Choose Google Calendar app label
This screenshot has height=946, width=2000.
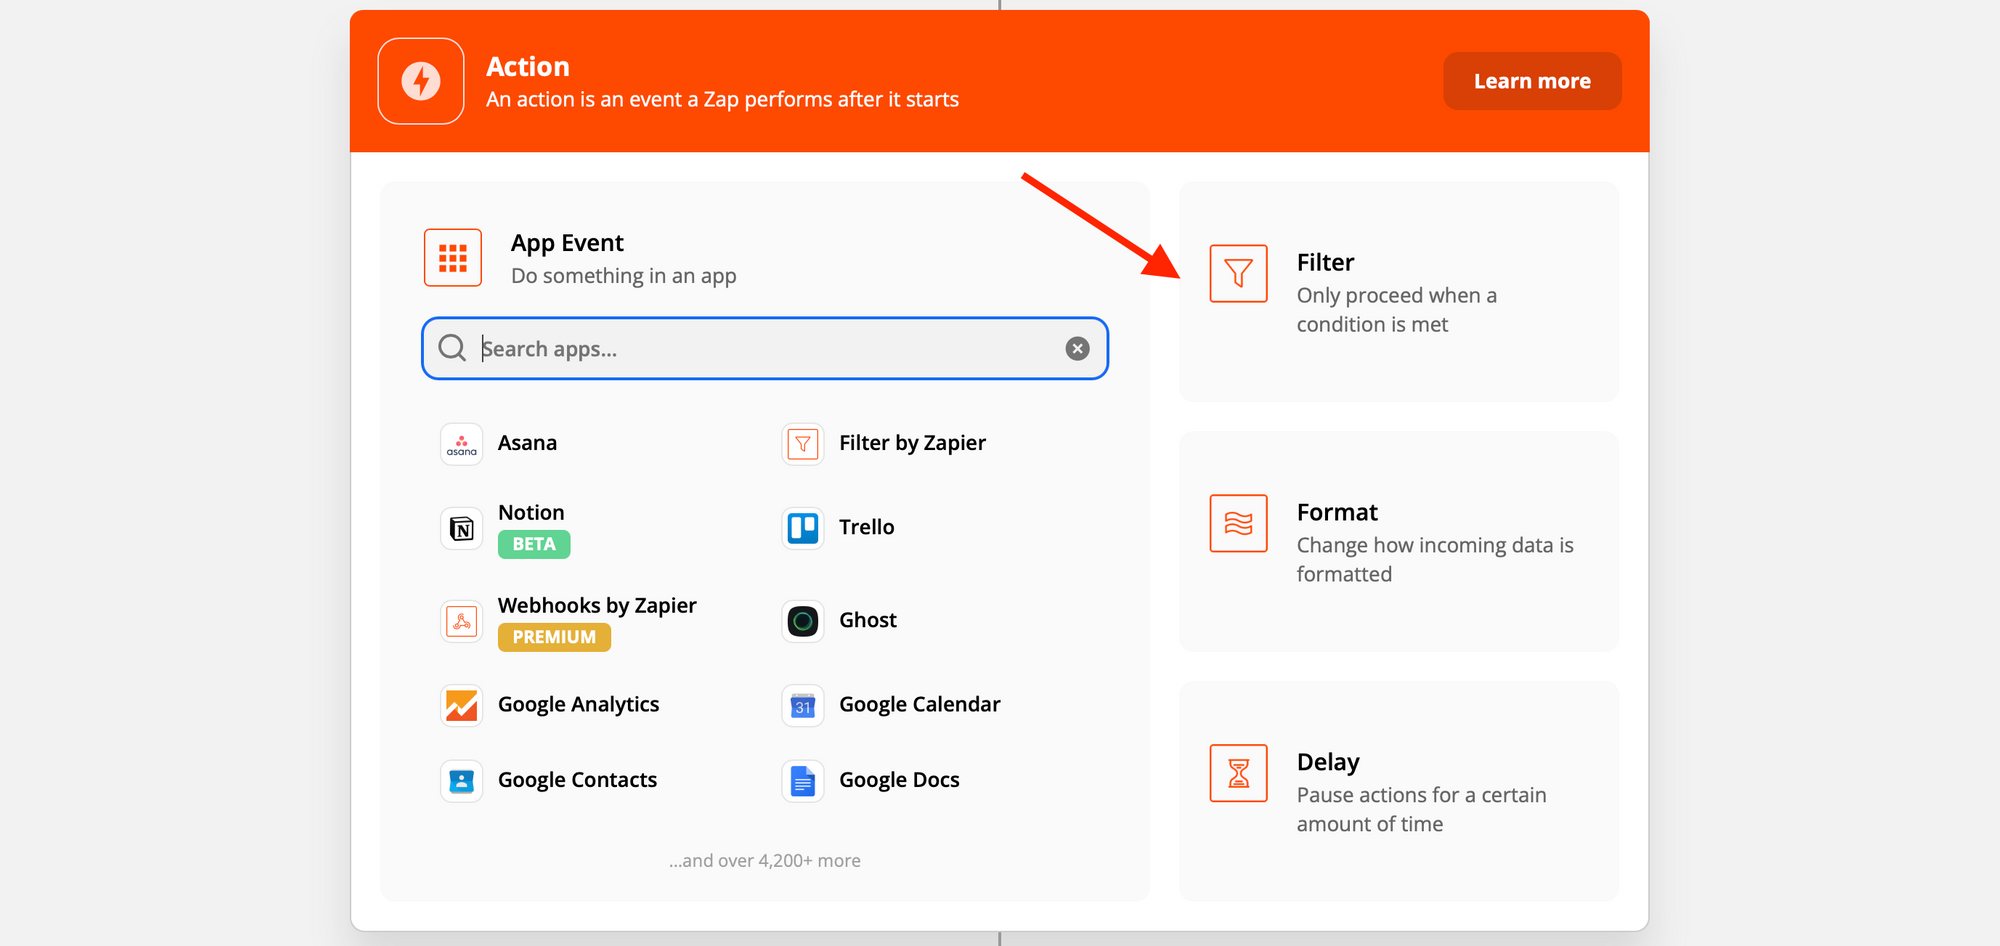tap(920, 705)
